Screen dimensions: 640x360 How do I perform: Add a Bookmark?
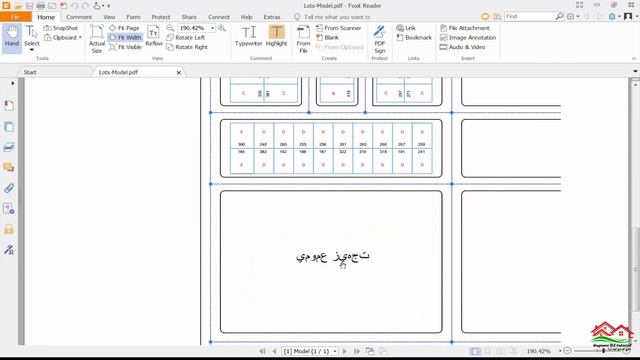point(414,38)
